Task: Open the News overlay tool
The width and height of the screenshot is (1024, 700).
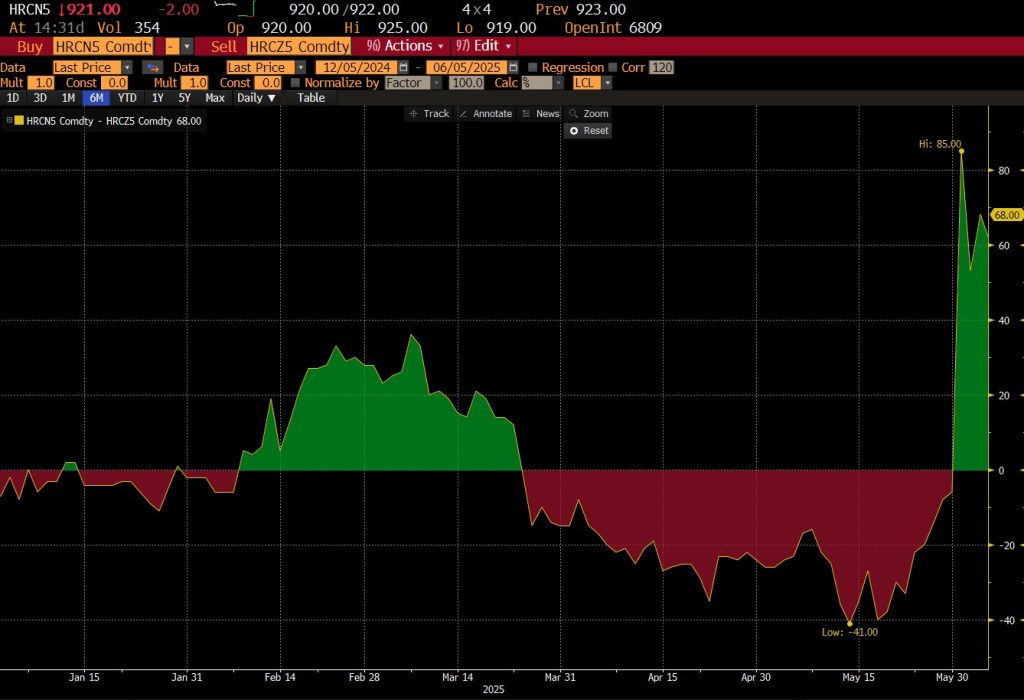Action: 540,114
